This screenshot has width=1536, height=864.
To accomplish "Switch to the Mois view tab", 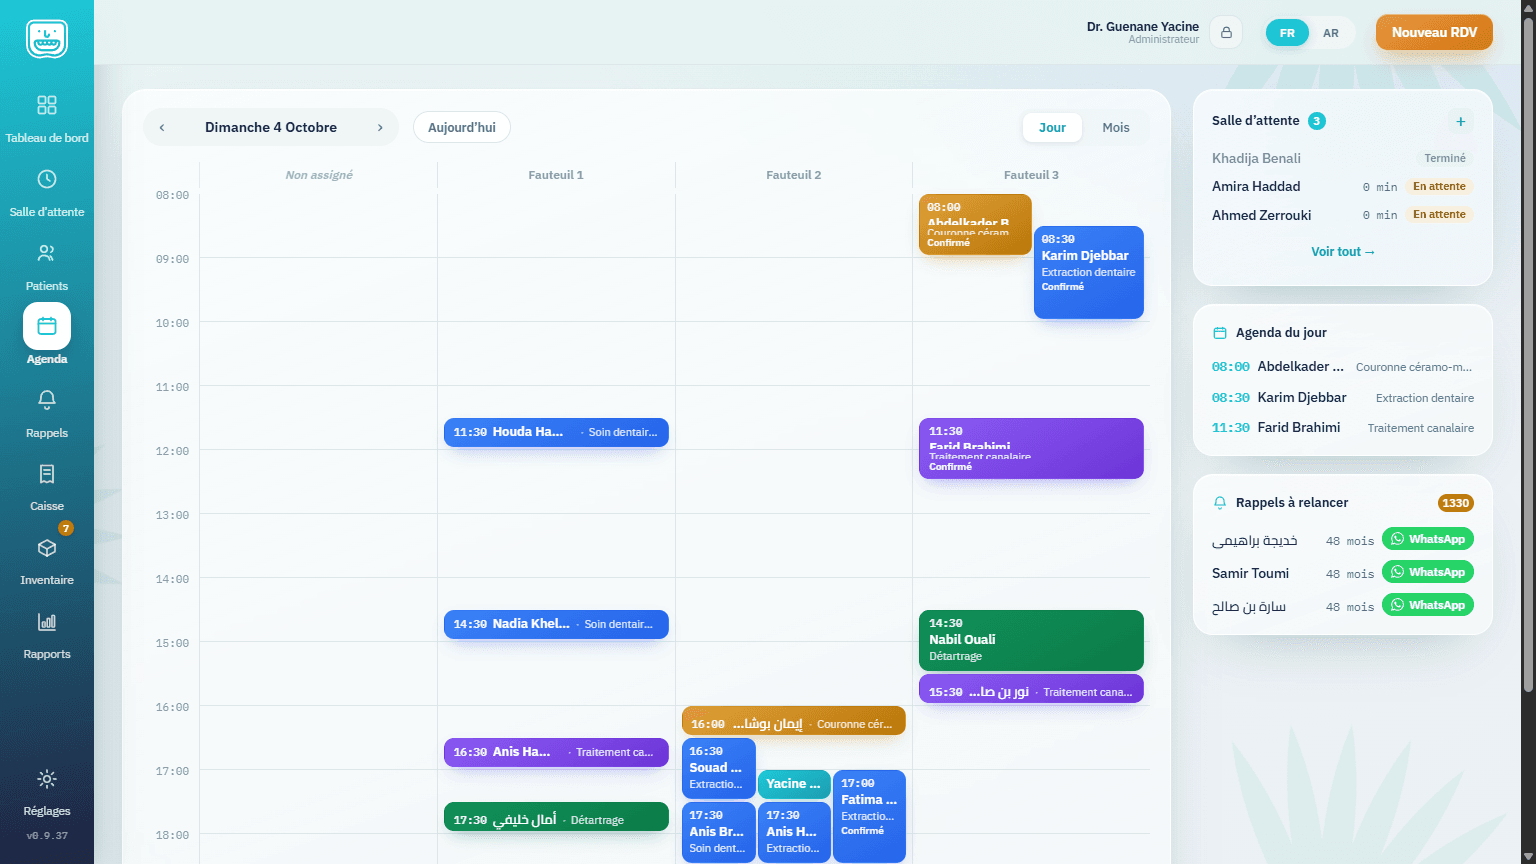I will point(1116,127).
